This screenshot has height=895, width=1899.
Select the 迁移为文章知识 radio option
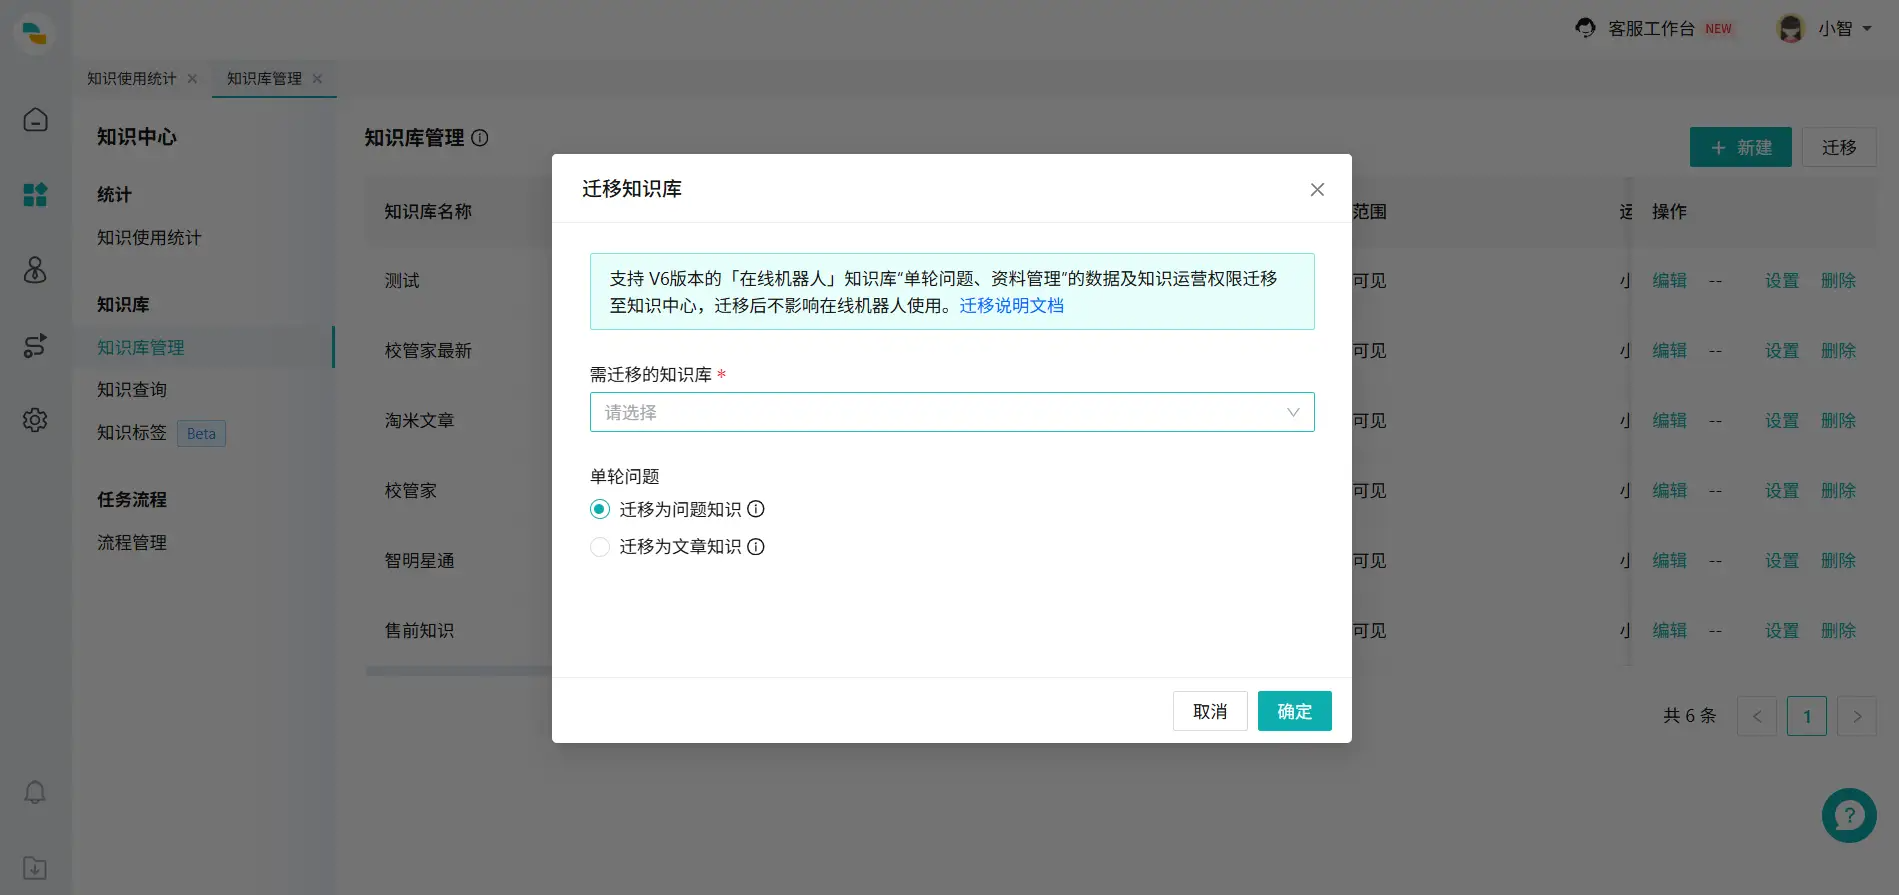(600, 547)
